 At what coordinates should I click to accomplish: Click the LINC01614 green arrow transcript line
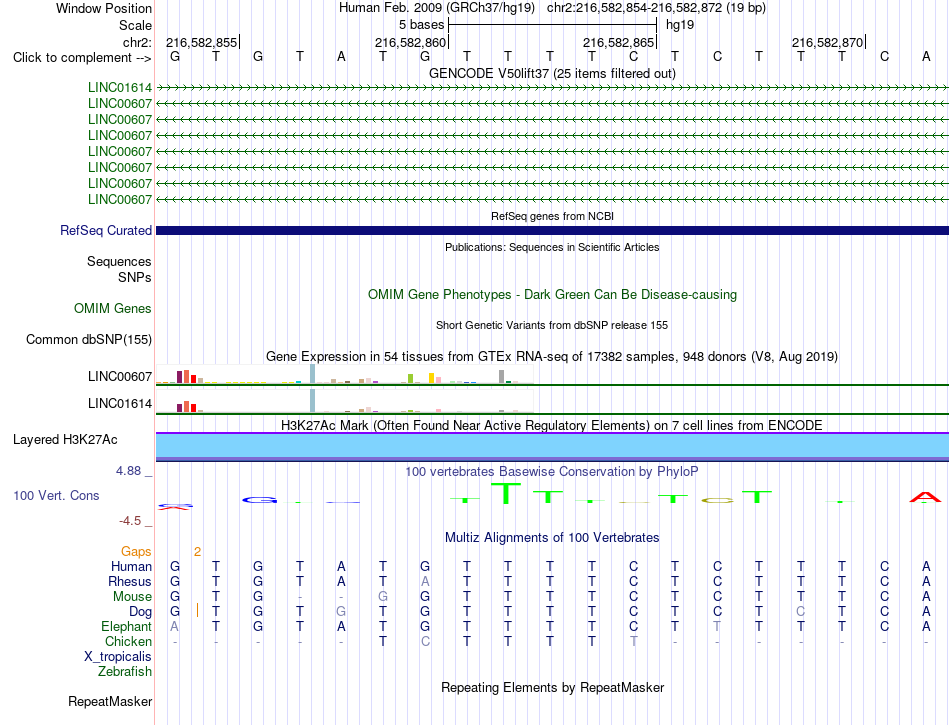pyautogui.click(x=552, y=87)
